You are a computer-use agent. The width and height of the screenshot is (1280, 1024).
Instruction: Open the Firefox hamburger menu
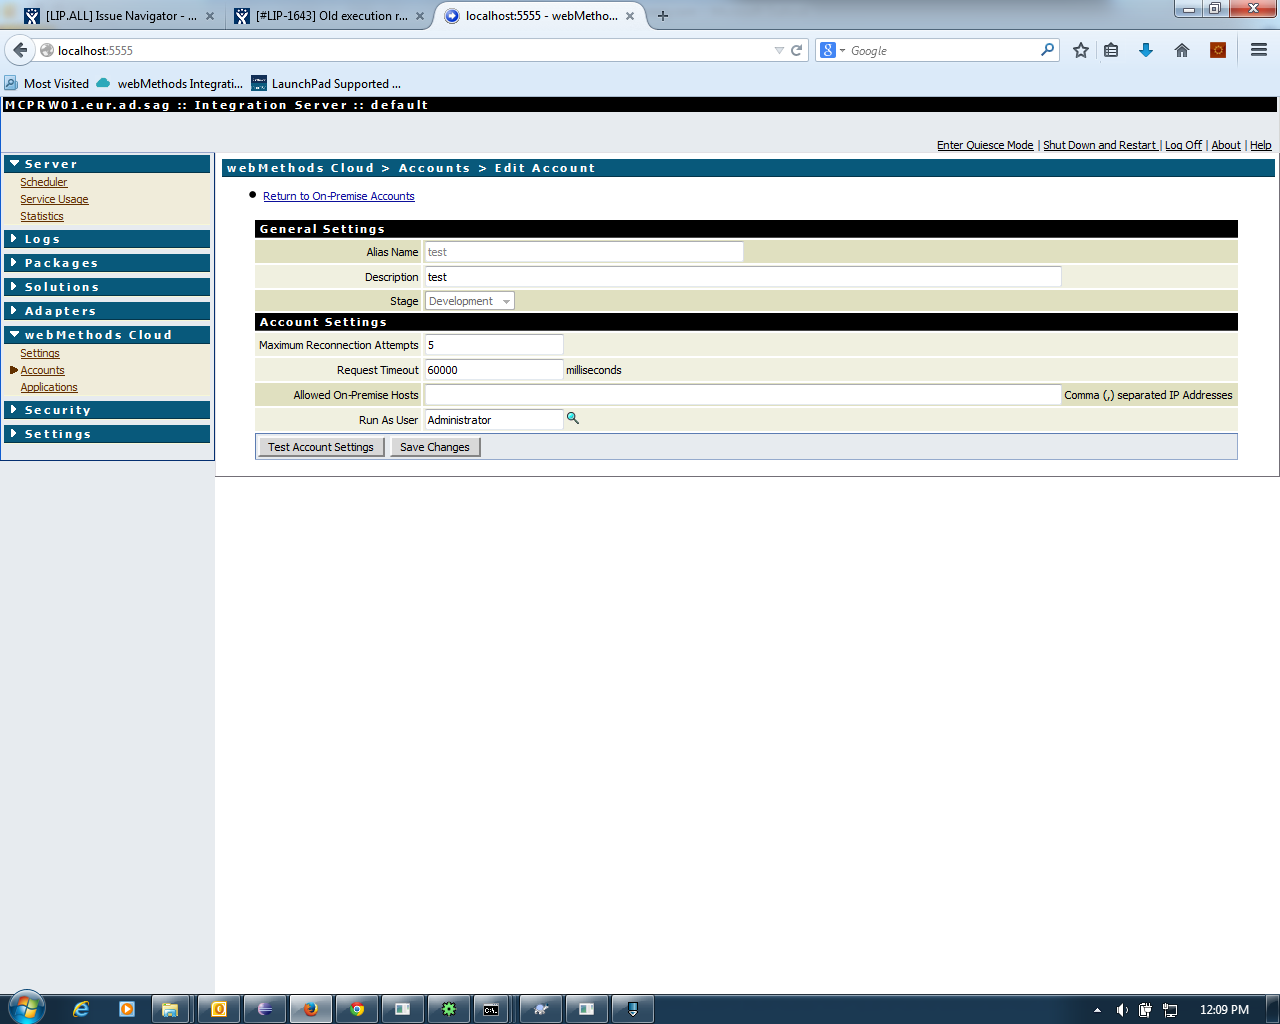pyautogui.click(x=1259, y=50)
